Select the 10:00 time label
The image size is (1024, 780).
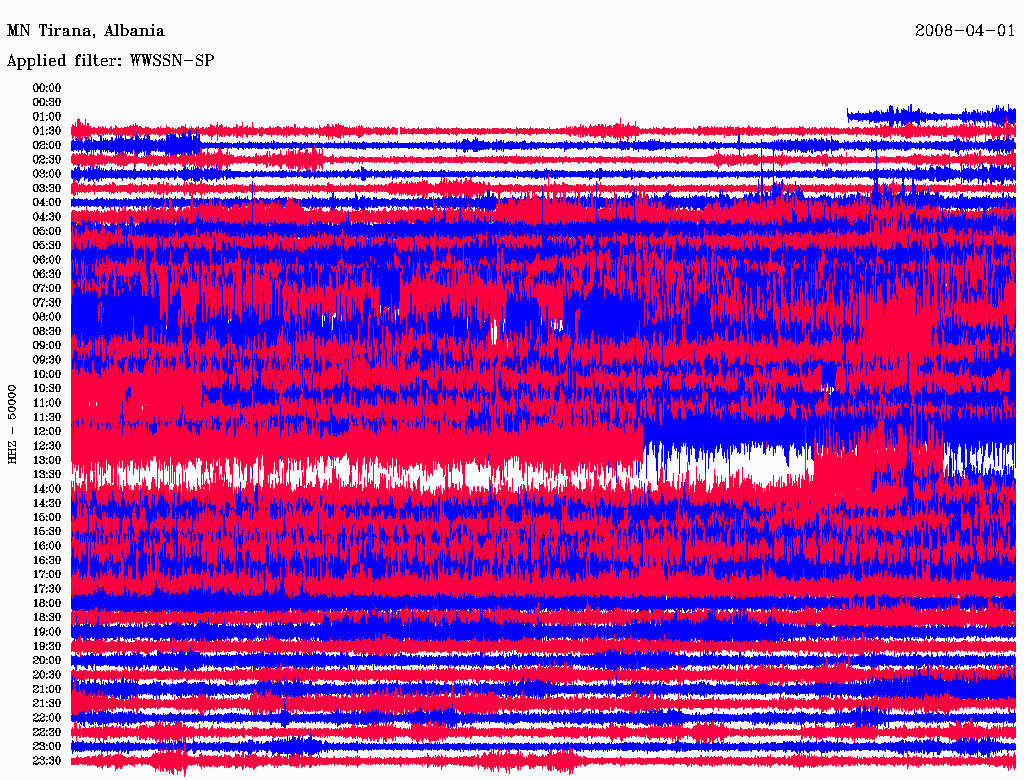pyautogui.click(x=46, y=374)
